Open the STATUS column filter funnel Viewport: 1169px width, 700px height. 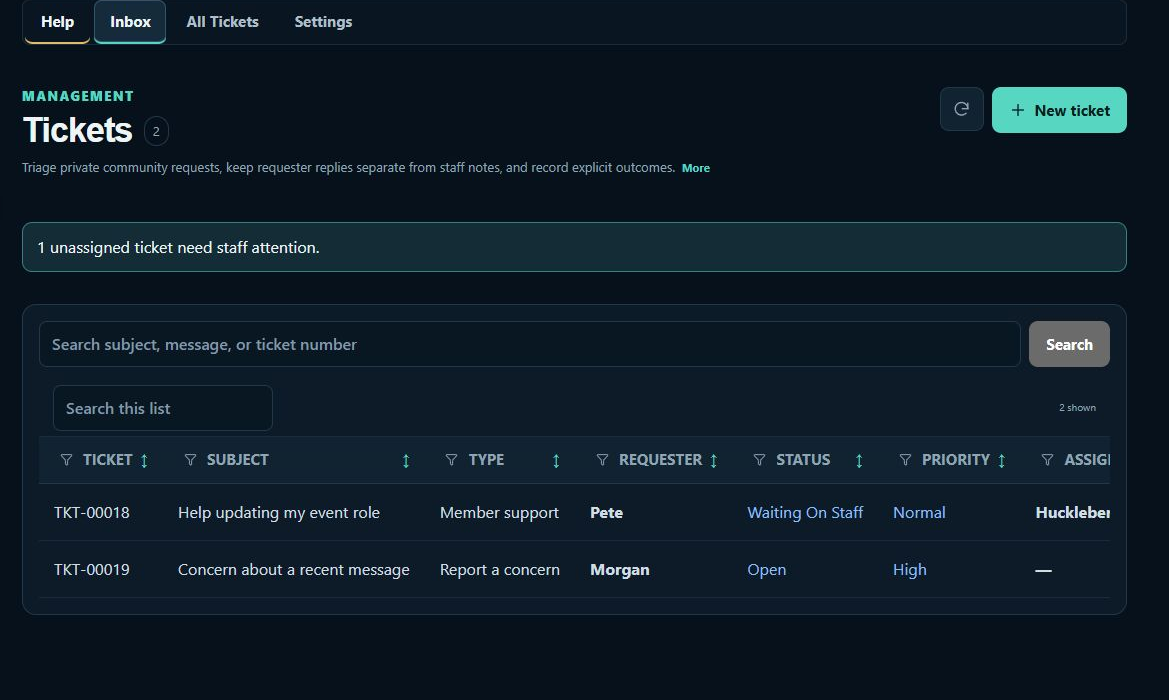(759, 460)
